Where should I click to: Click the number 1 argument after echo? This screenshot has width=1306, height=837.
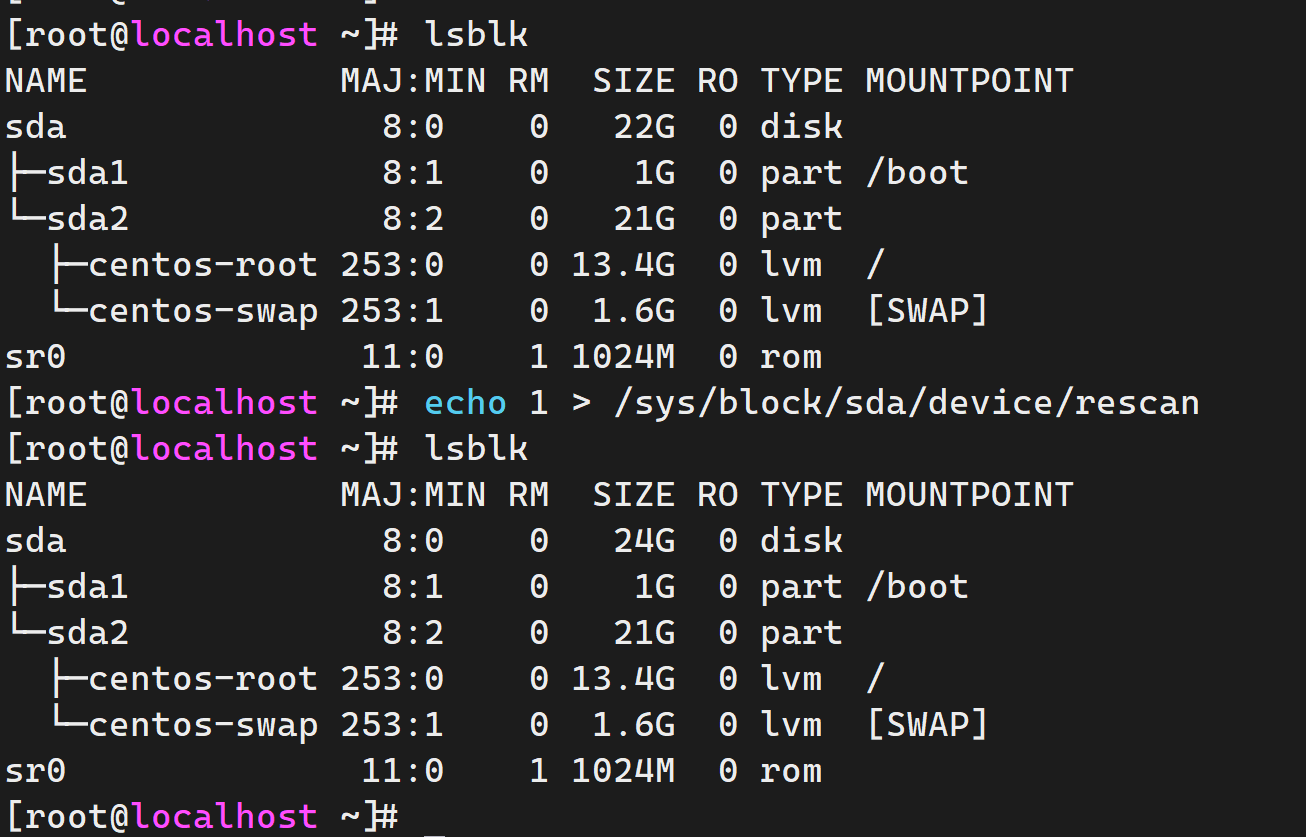click(x=538, y=403)
